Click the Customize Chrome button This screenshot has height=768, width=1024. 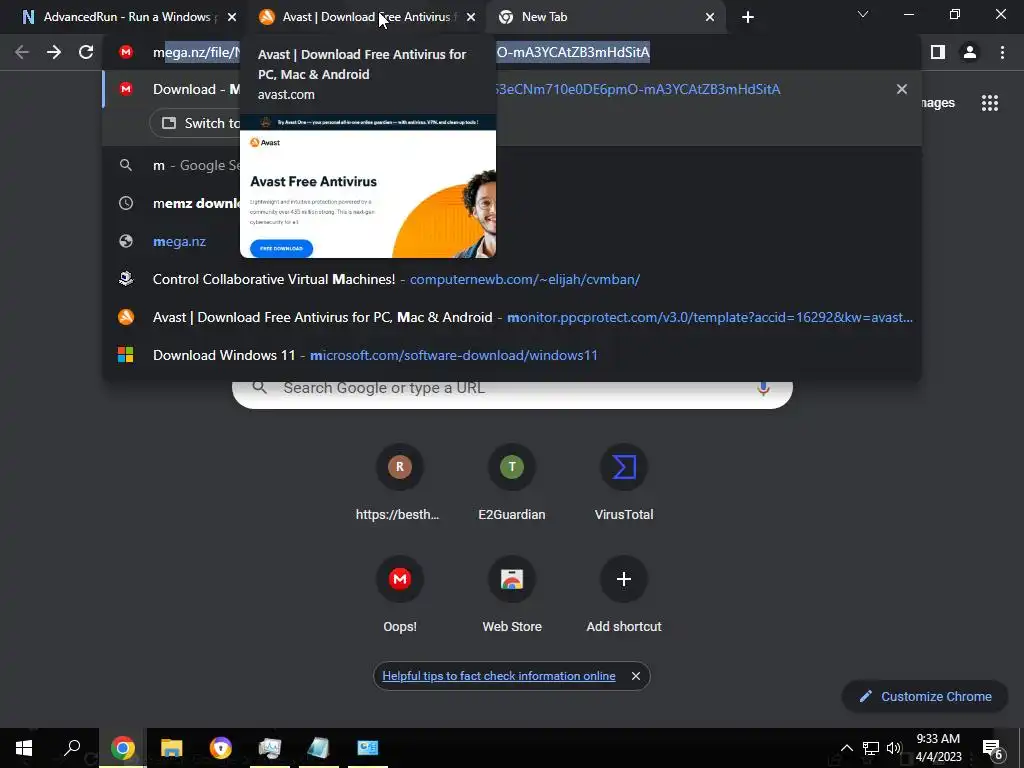tap(925, 696)
